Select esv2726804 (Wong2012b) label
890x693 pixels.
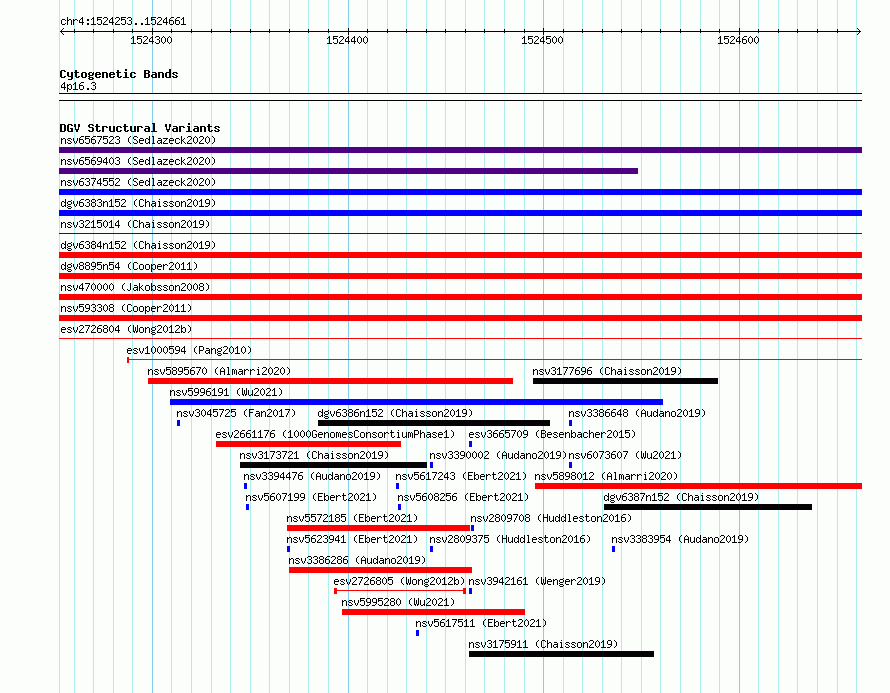click(x=126, y=329)
